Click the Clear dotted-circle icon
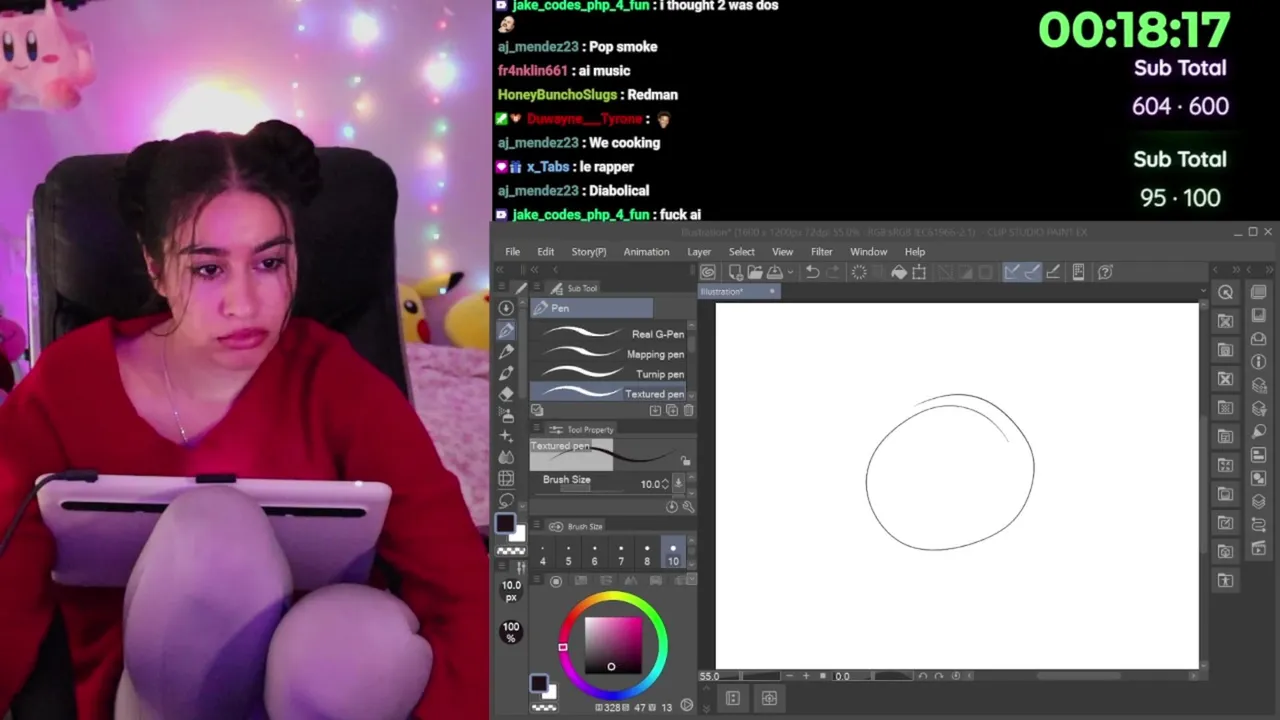The height and width of the screenshot is (720, 1280). [x=858, y=272]
